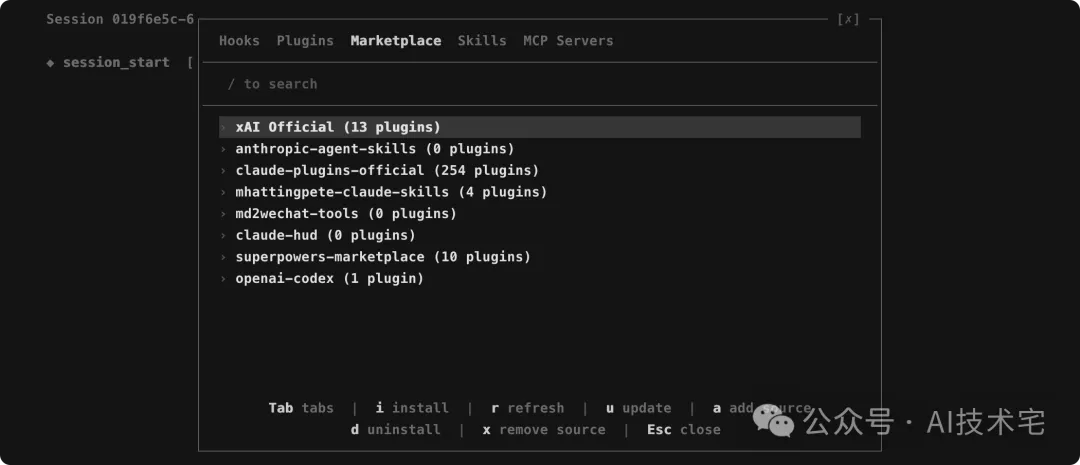Expand mhattingpete-claude-skills chevron

click(x=223, y=192)
